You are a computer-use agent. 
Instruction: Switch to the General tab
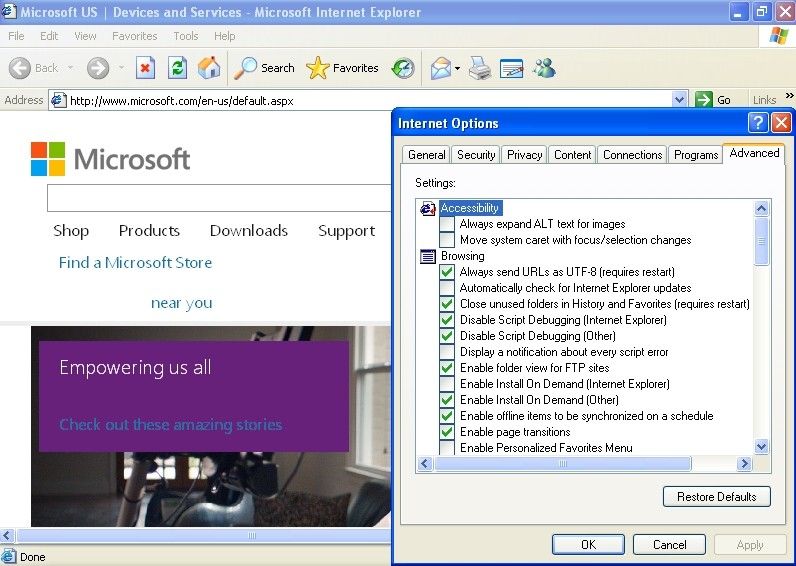coord(426,155)
